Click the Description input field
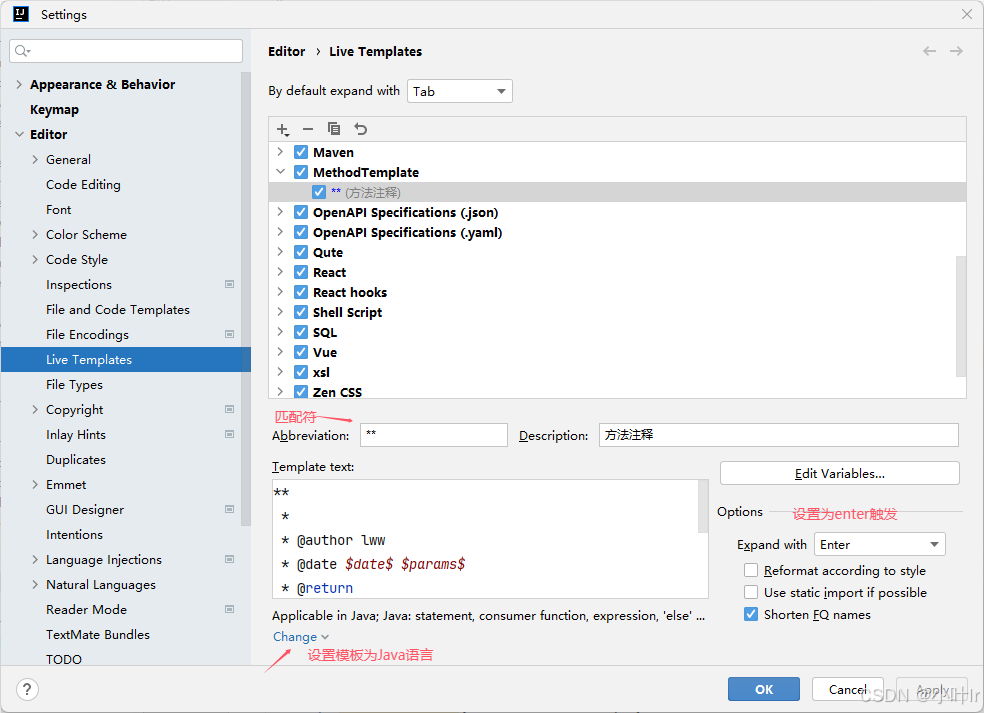 (x=779, y=435)
